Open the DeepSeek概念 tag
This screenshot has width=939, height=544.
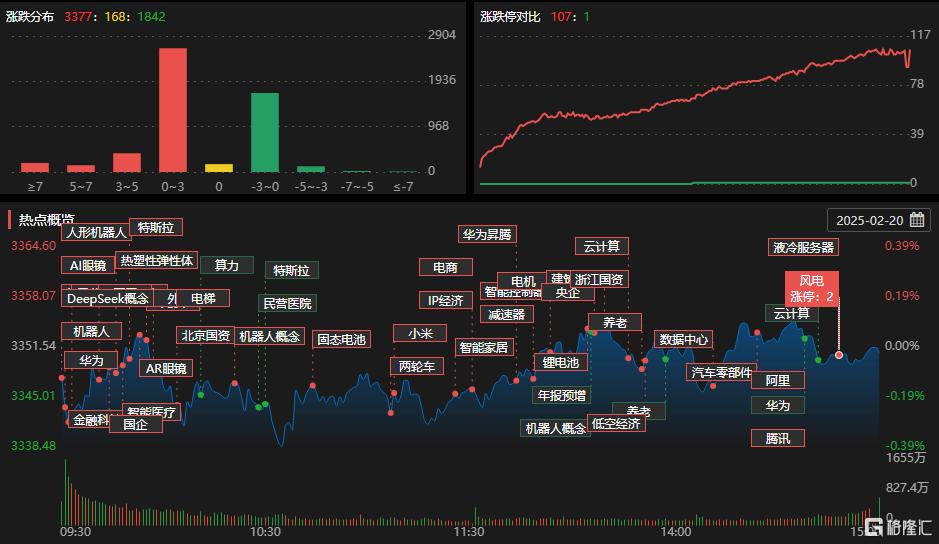(107, 298)
